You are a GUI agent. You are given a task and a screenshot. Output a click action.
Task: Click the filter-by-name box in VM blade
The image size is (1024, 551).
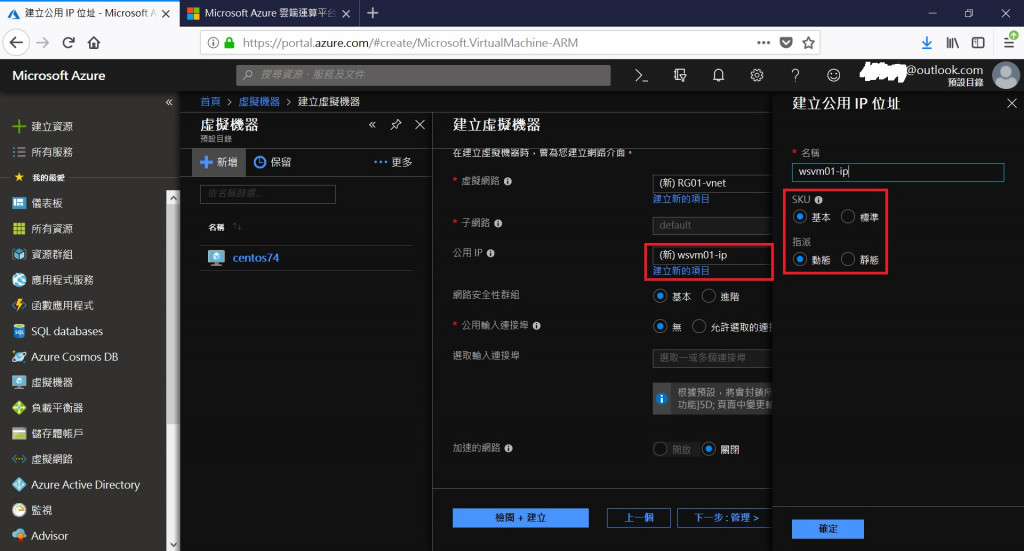[x=268, y=194]
